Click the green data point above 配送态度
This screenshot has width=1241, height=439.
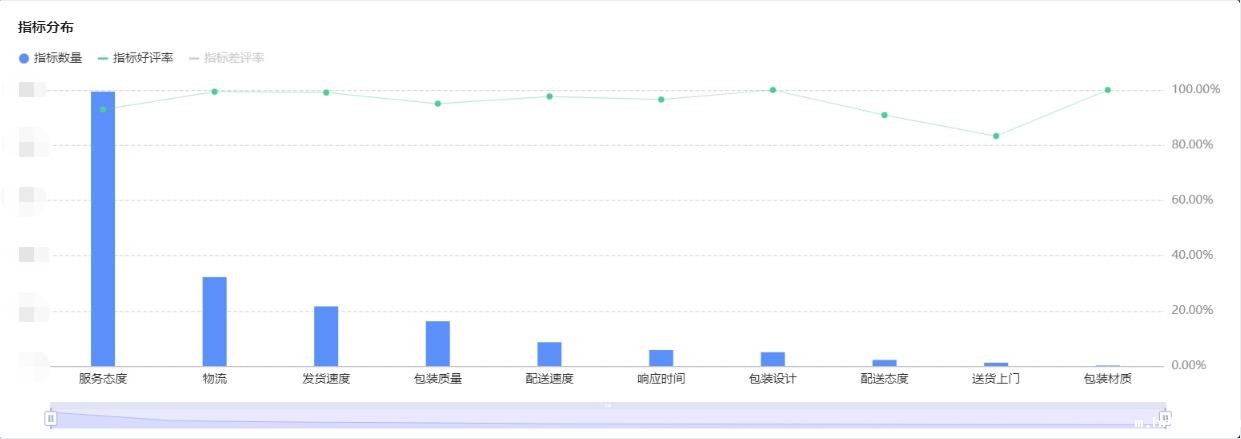[884, 115]
